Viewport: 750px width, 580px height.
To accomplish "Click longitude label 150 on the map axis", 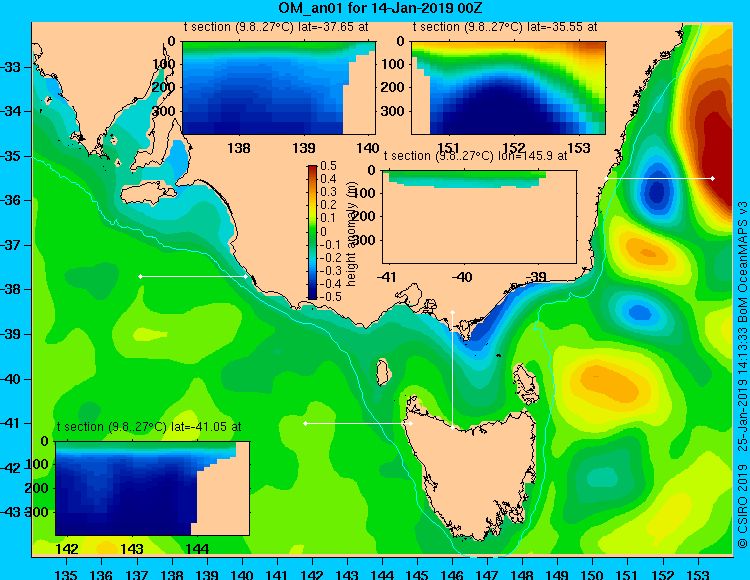I will [593, 574].
